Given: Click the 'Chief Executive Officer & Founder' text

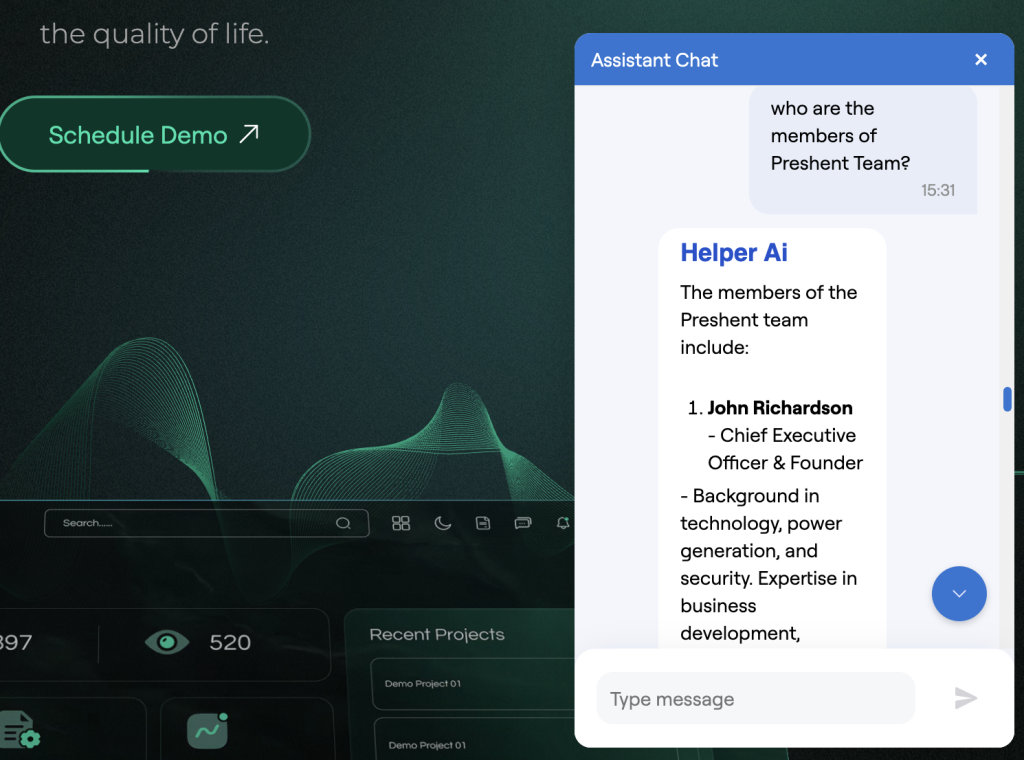Looking at the screenshot, I should [785, 449].
